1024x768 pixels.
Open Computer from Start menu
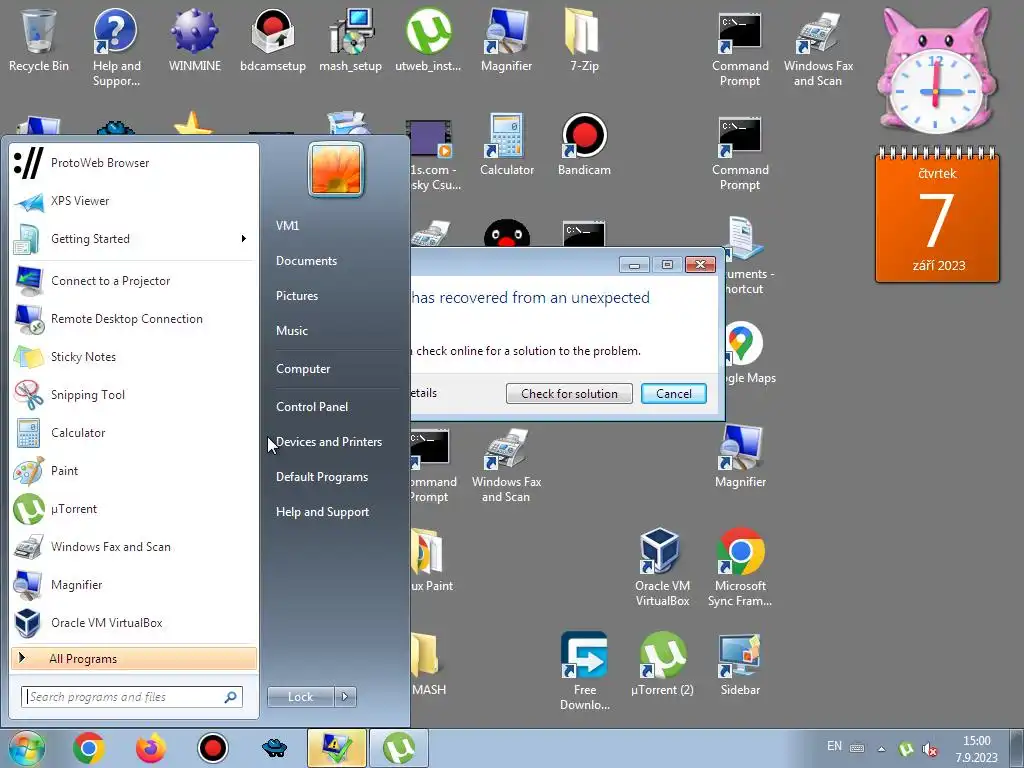(x=303, y=369)
